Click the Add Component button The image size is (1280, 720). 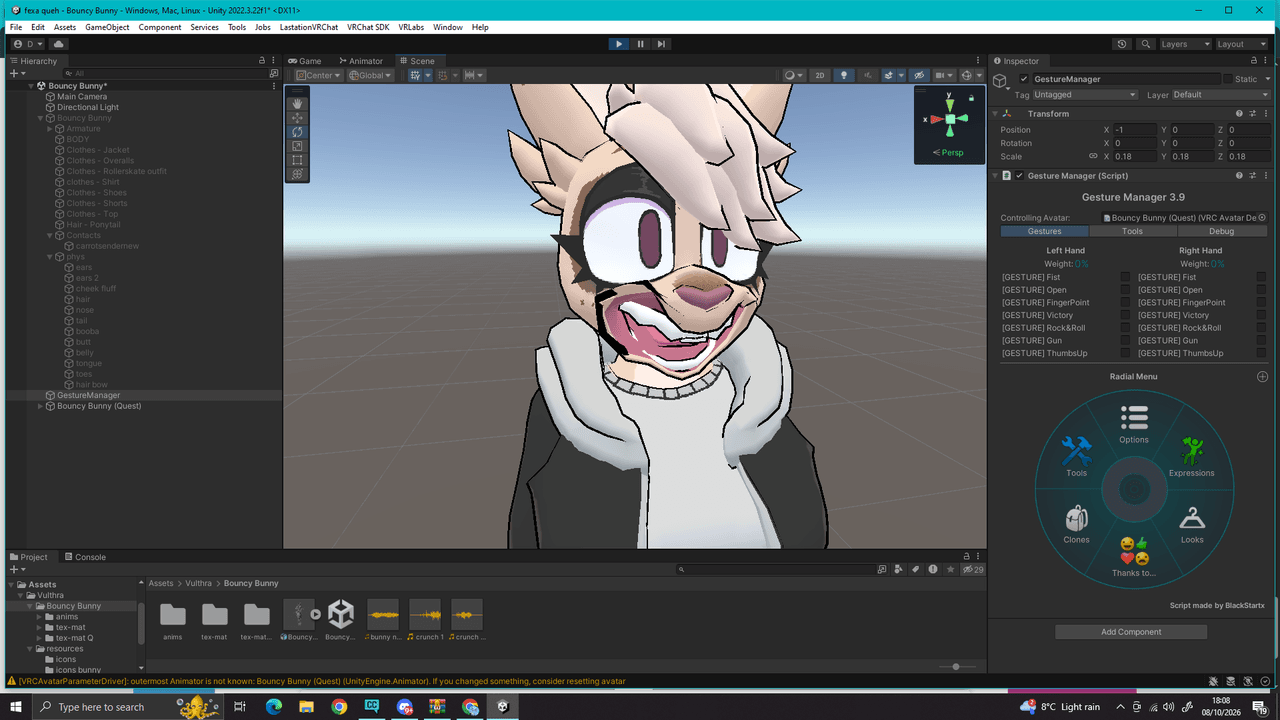[1131, 632]
